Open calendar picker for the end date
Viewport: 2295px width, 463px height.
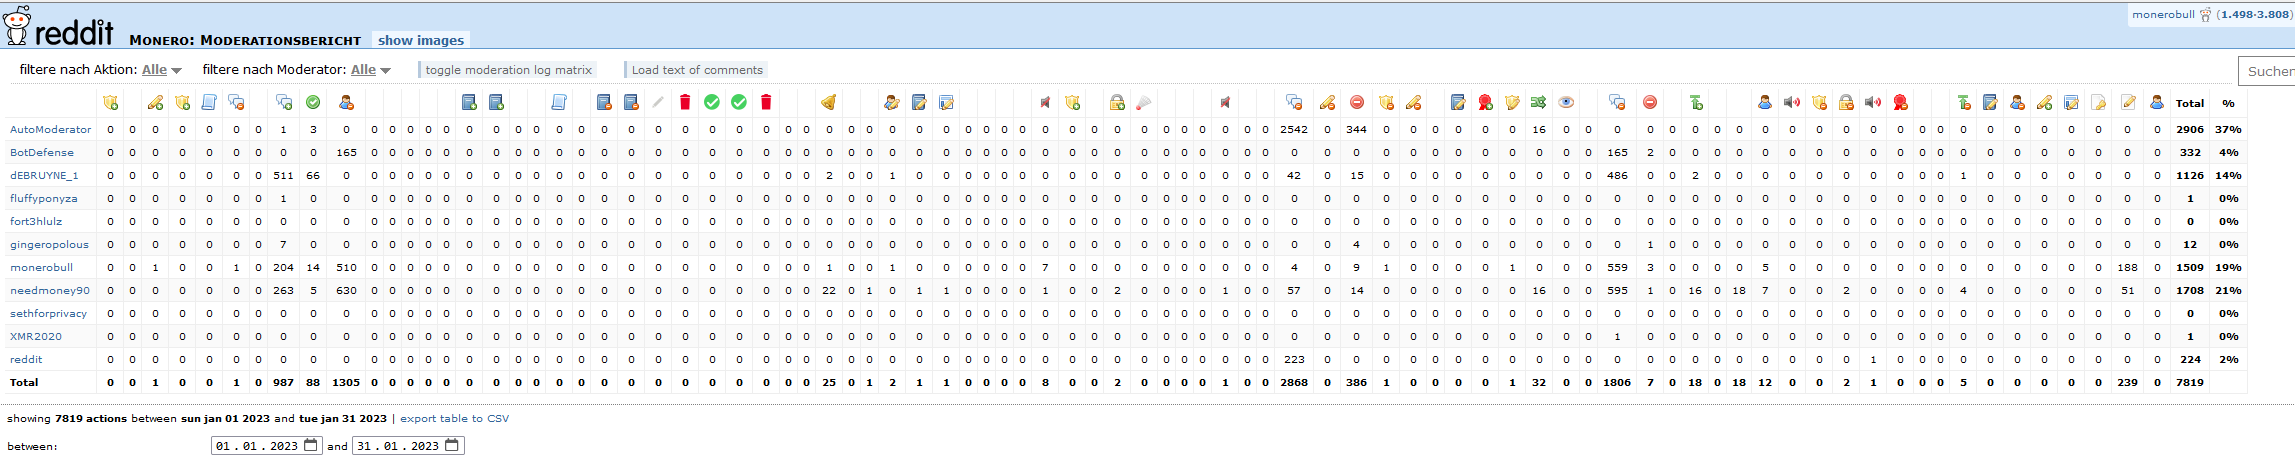[452, 446]
